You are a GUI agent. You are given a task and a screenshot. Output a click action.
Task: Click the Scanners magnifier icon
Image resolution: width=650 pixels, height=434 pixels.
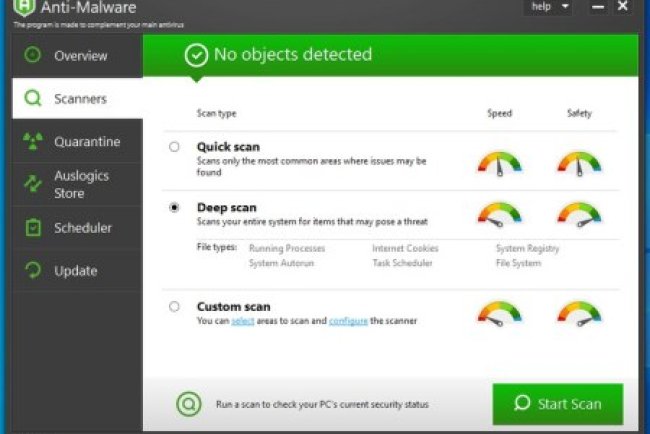33,98
